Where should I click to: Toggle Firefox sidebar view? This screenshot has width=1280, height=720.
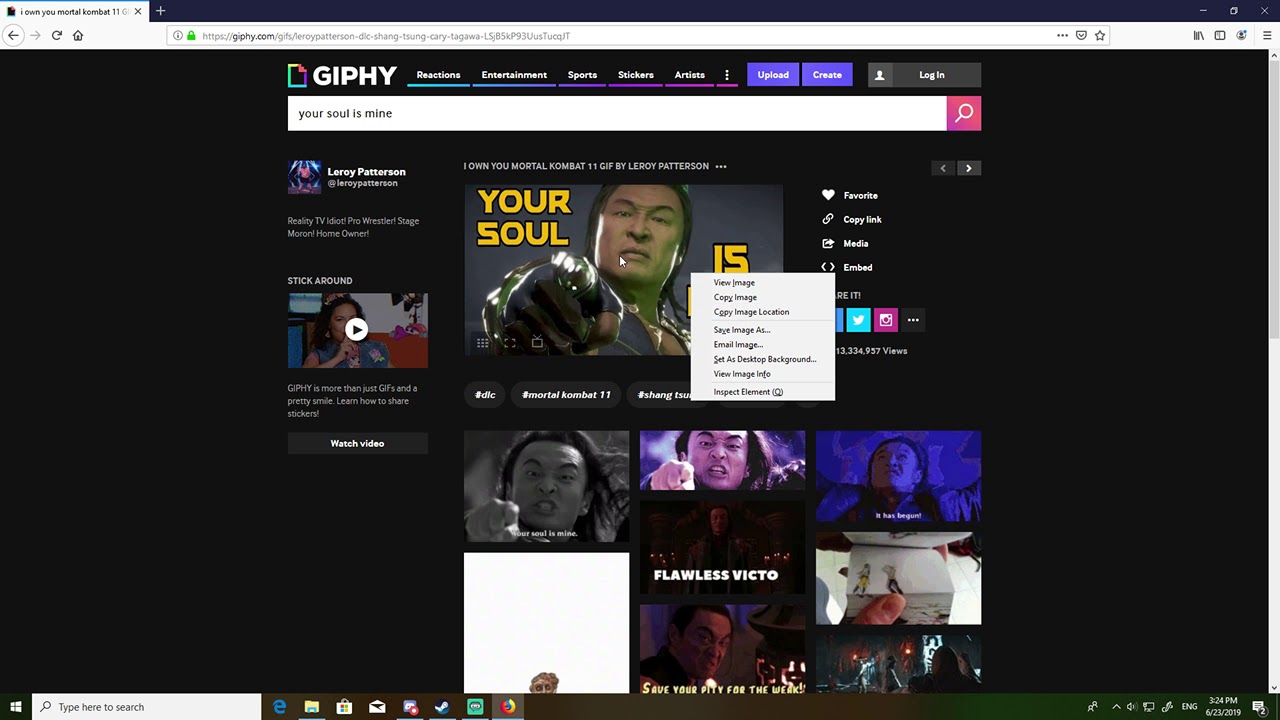[x=1220, y=35]
